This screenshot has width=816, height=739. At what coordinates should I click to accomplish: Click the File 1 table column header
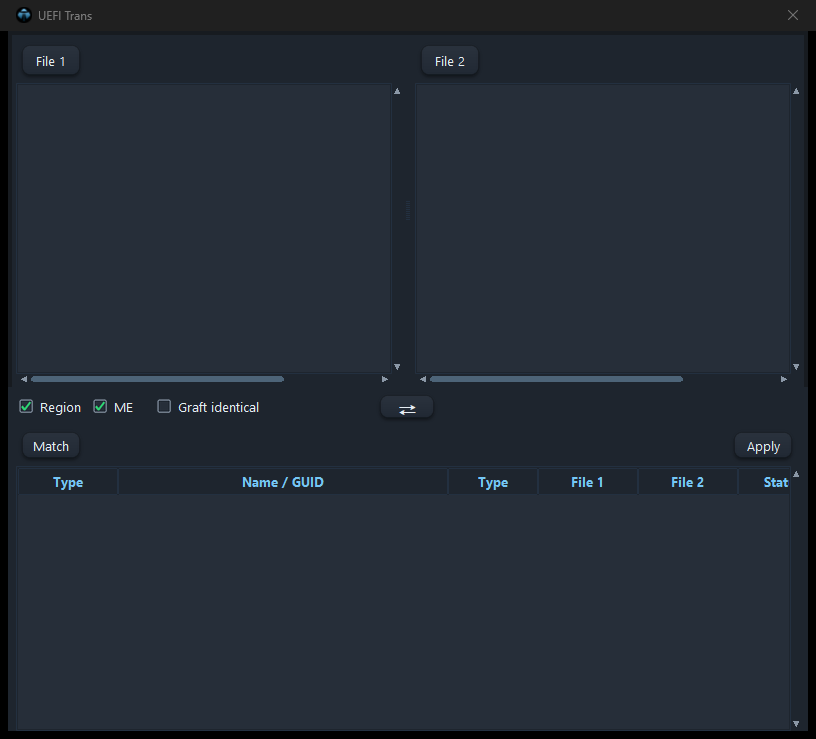click(x=587, y=482)
